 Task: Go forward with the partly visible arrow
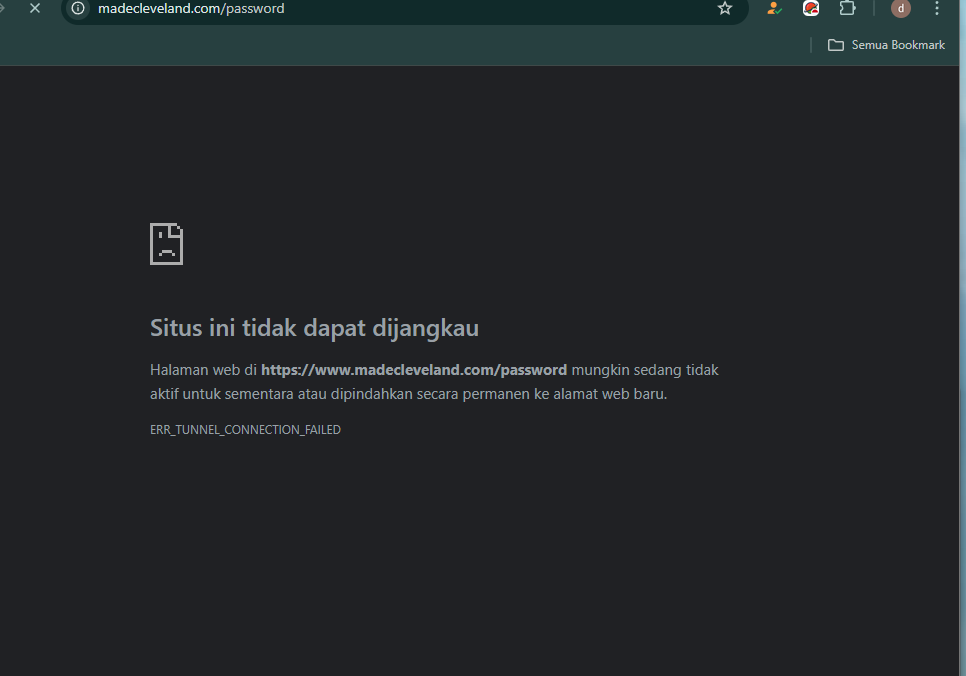click(x=2, y=9)
